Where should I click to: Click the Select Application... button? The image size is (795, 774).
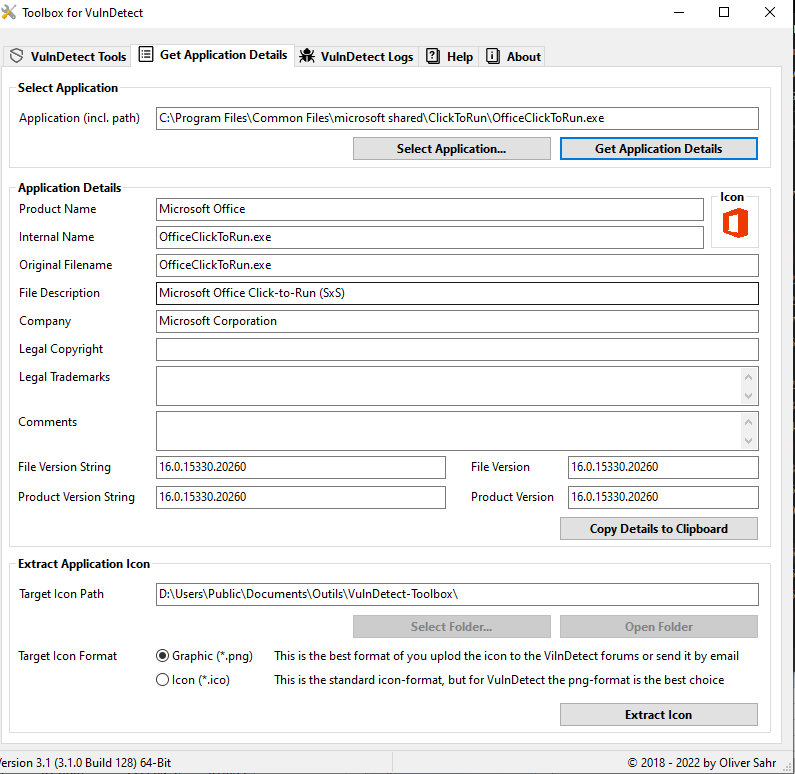(x=452, y=149)
